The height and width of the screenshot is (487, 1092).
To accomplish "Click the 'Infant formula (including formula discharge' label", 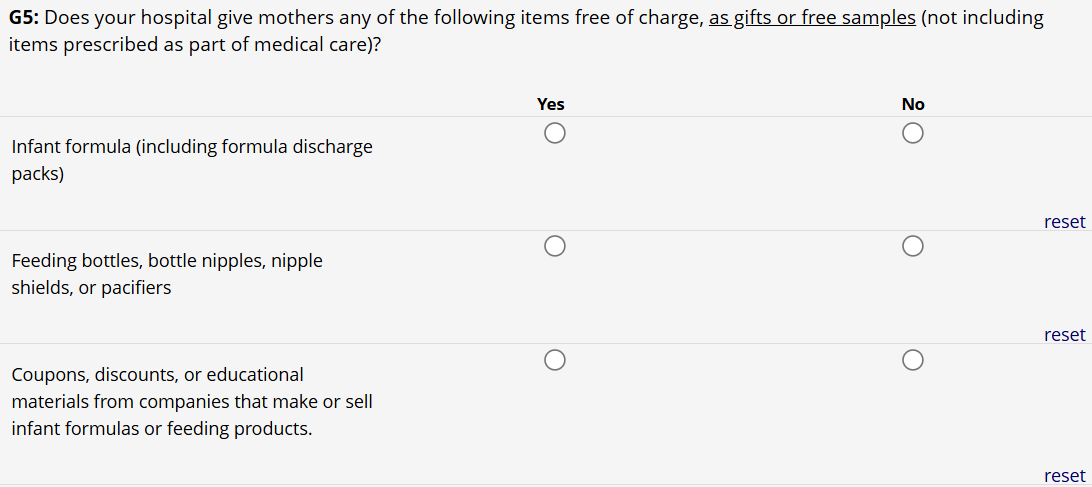I will (x=192, y=147).
